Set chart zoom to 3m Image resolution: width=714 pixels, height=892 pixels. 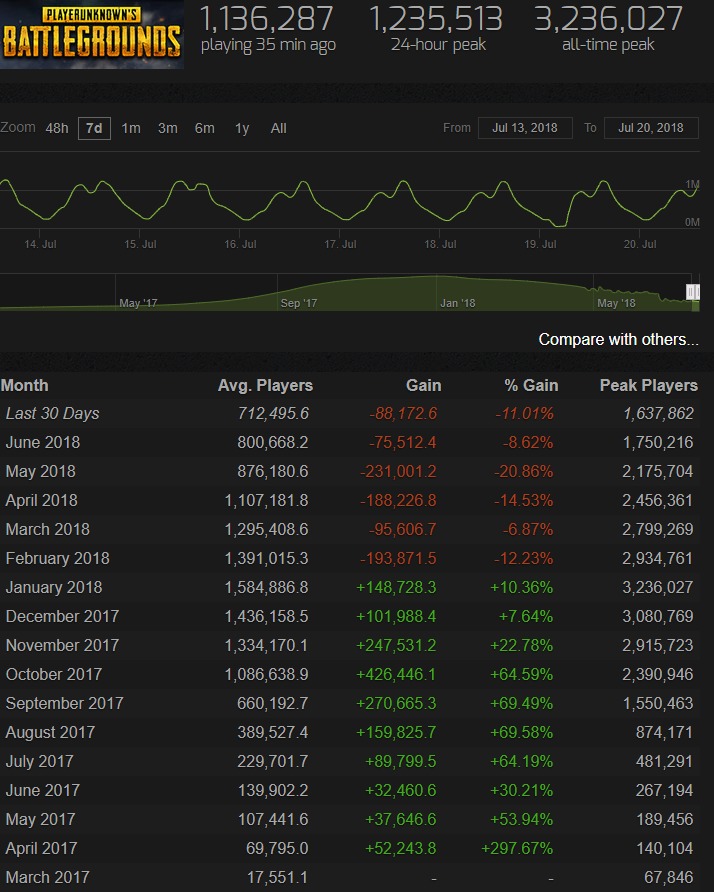pyautogui.click(x=168, y=128)
